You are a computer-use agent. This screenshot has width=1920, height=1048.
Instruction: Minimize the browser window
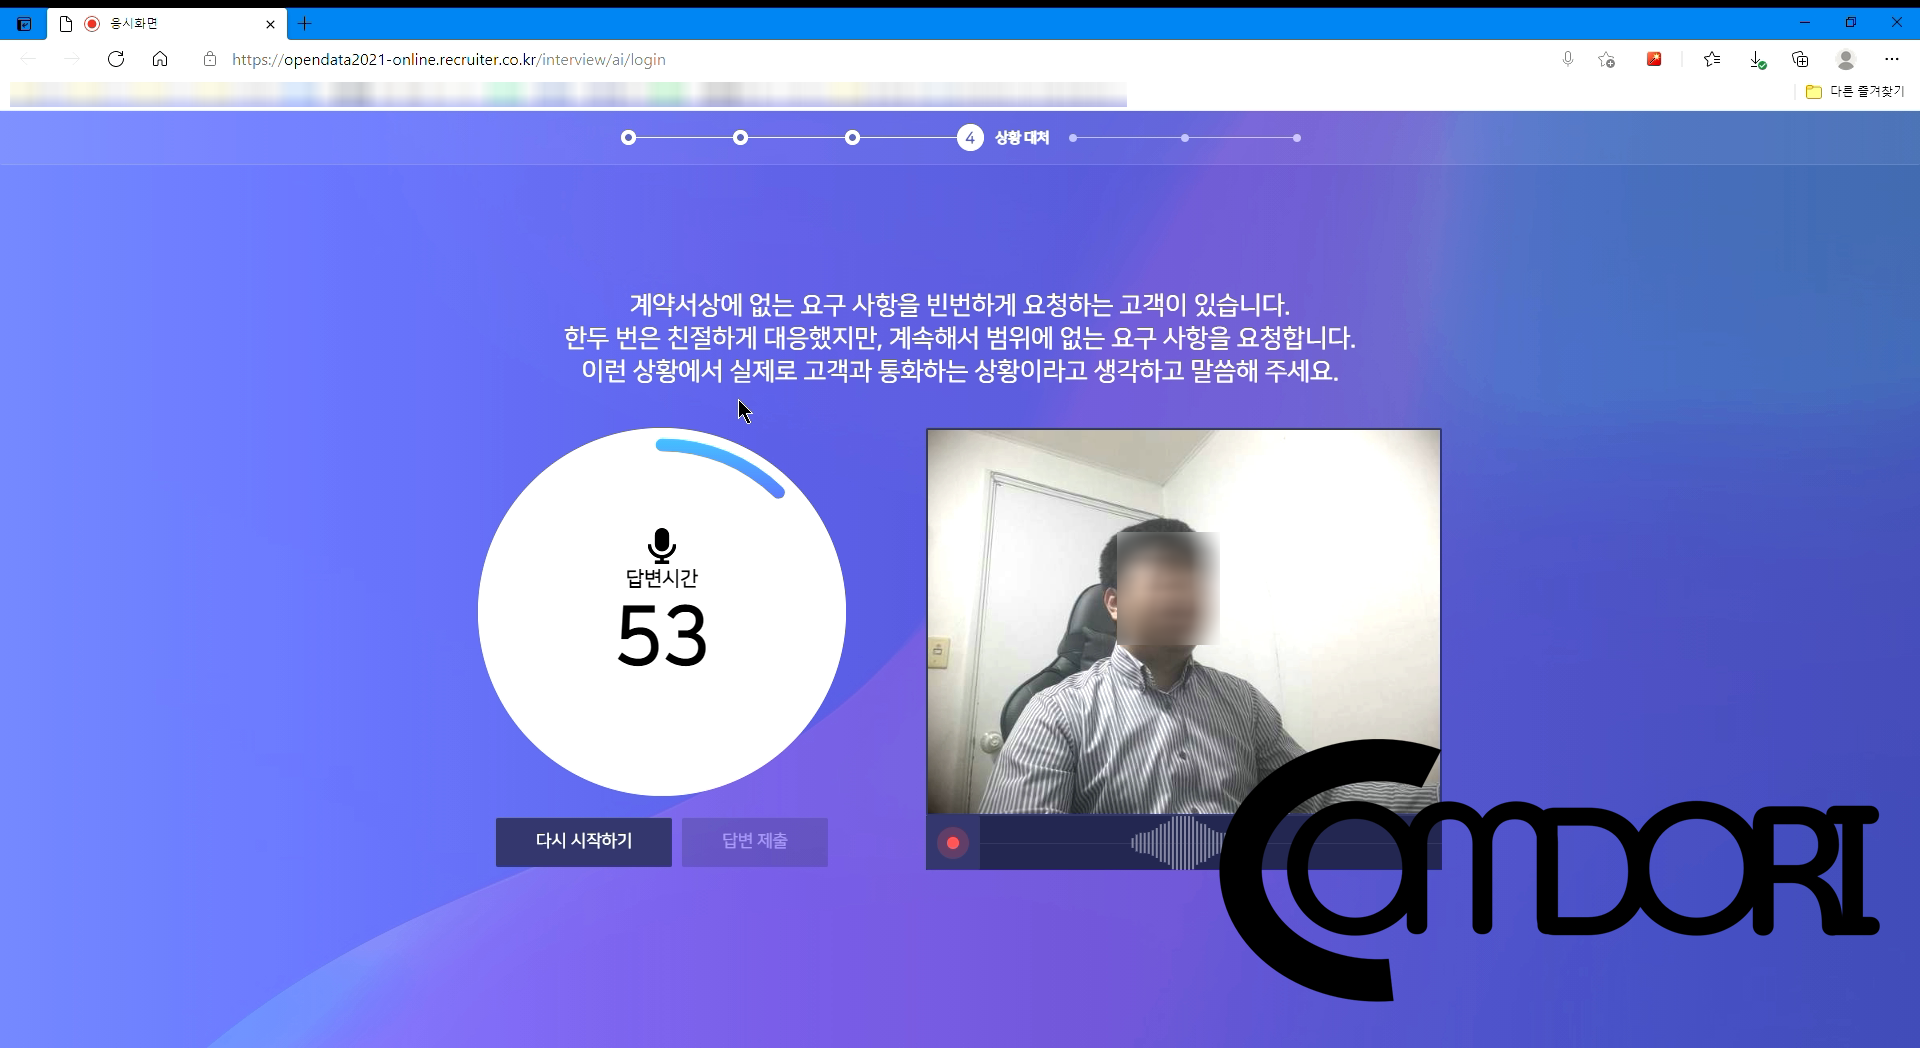coord(1805,23)
